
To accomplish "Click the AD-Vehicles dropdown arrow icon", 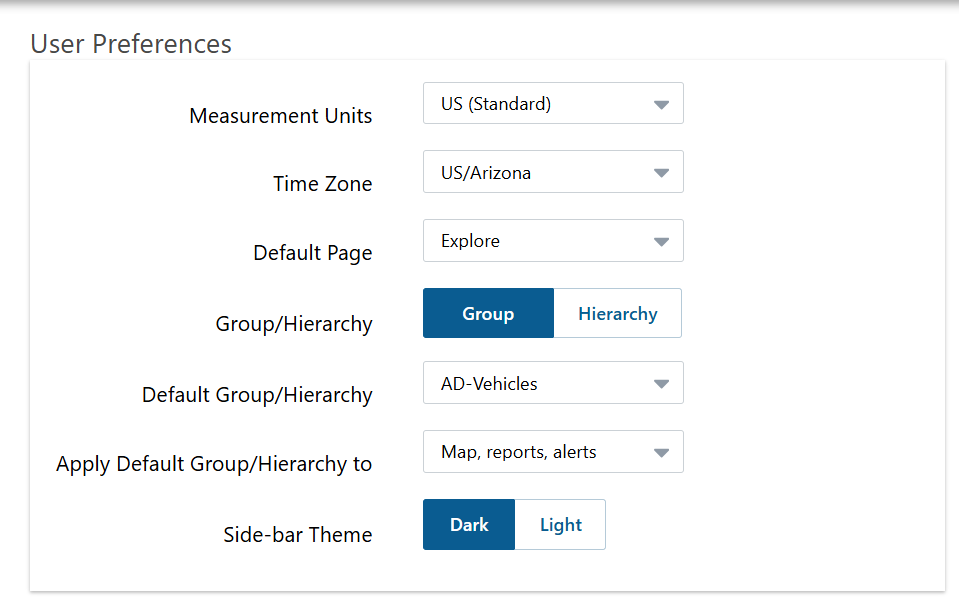I will (x=661, y=384).
